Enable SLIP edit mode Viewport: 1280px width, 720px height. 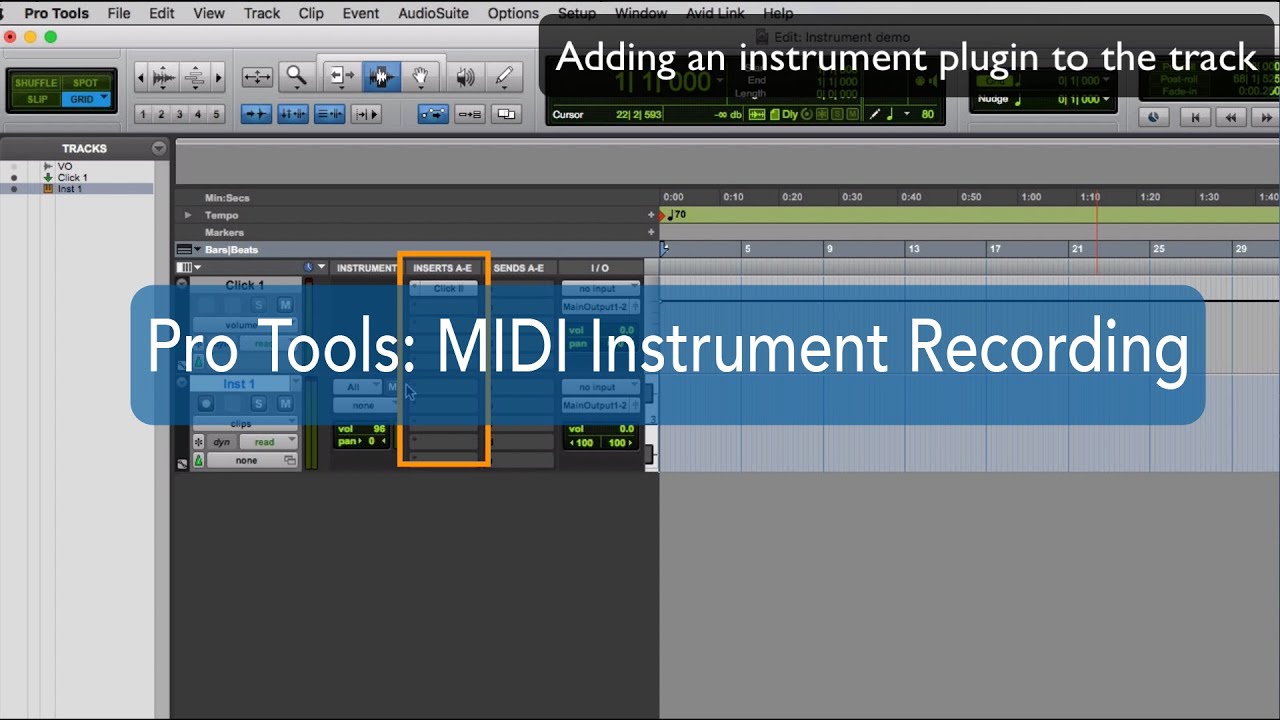coord(37,99)
